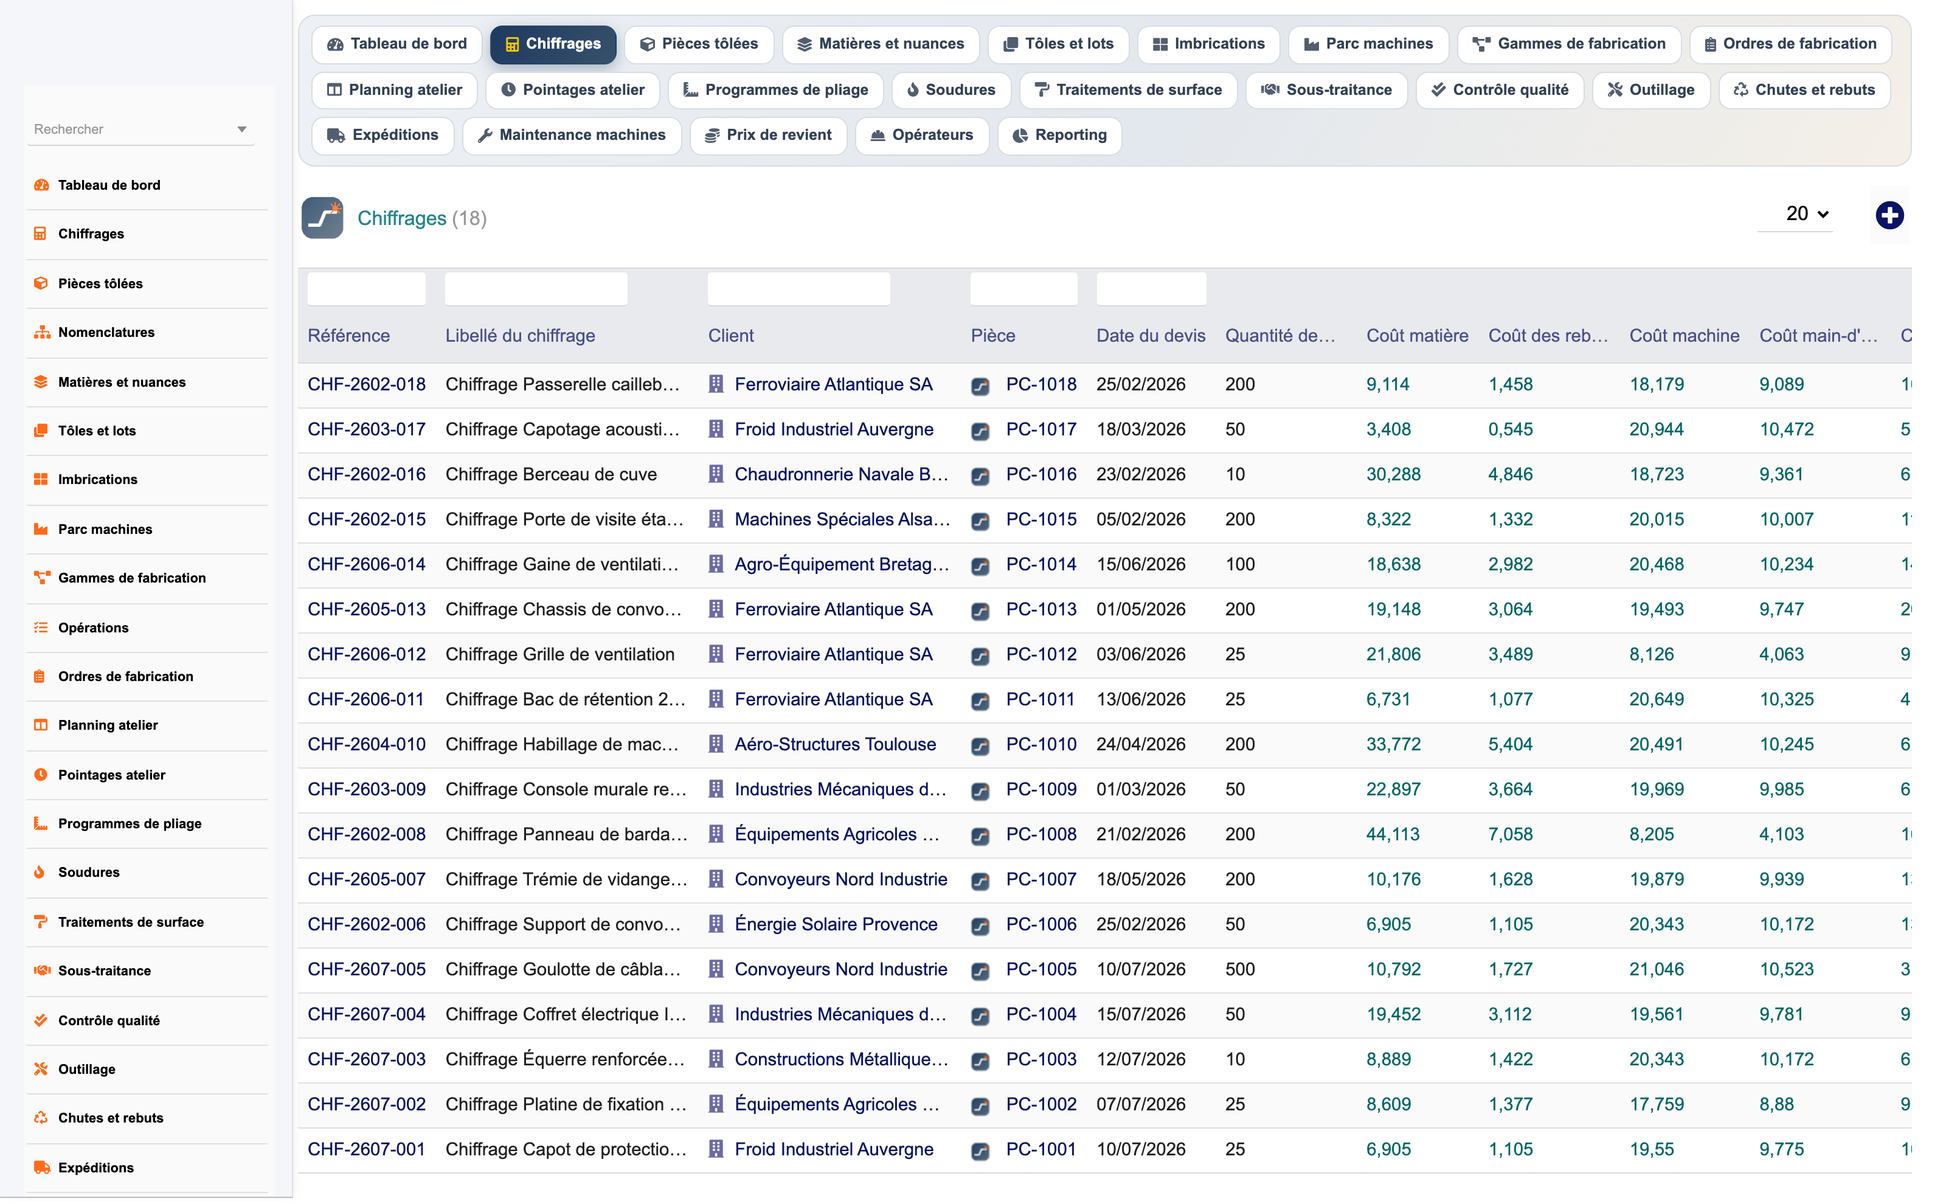Sort by Coût matière column header
1946x1204 pixels.
pyautogui.click(x=1417, y=336)
